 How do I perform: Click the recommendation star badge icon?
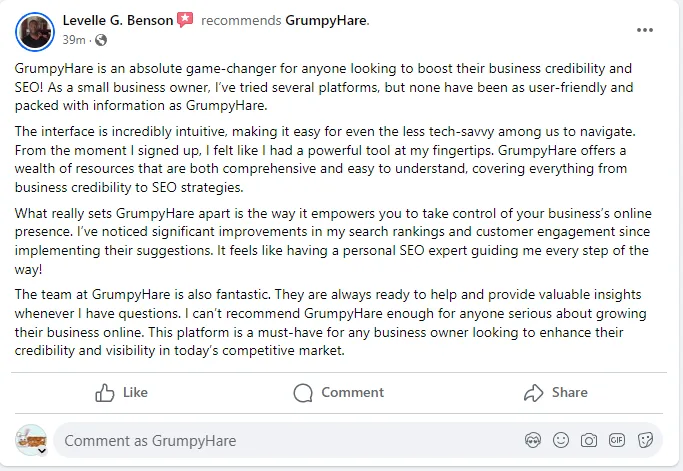185,20
